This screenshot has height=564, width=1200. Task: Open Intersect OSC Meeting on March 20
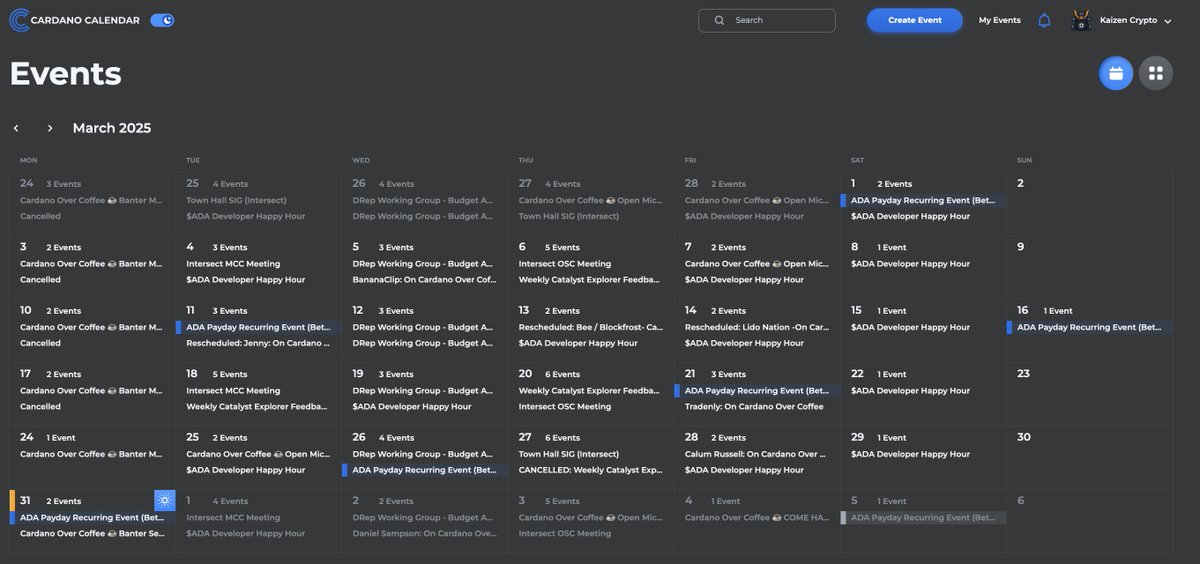[565, 407]
